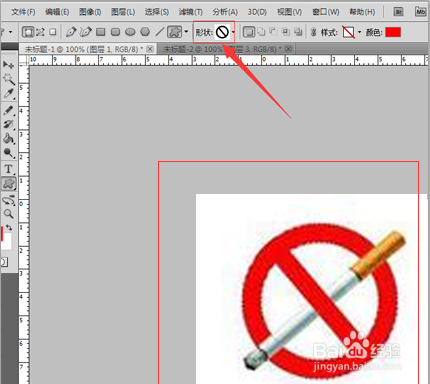Select Subtract from Shape Area option
430x384 pixels.
pos(273,32)
